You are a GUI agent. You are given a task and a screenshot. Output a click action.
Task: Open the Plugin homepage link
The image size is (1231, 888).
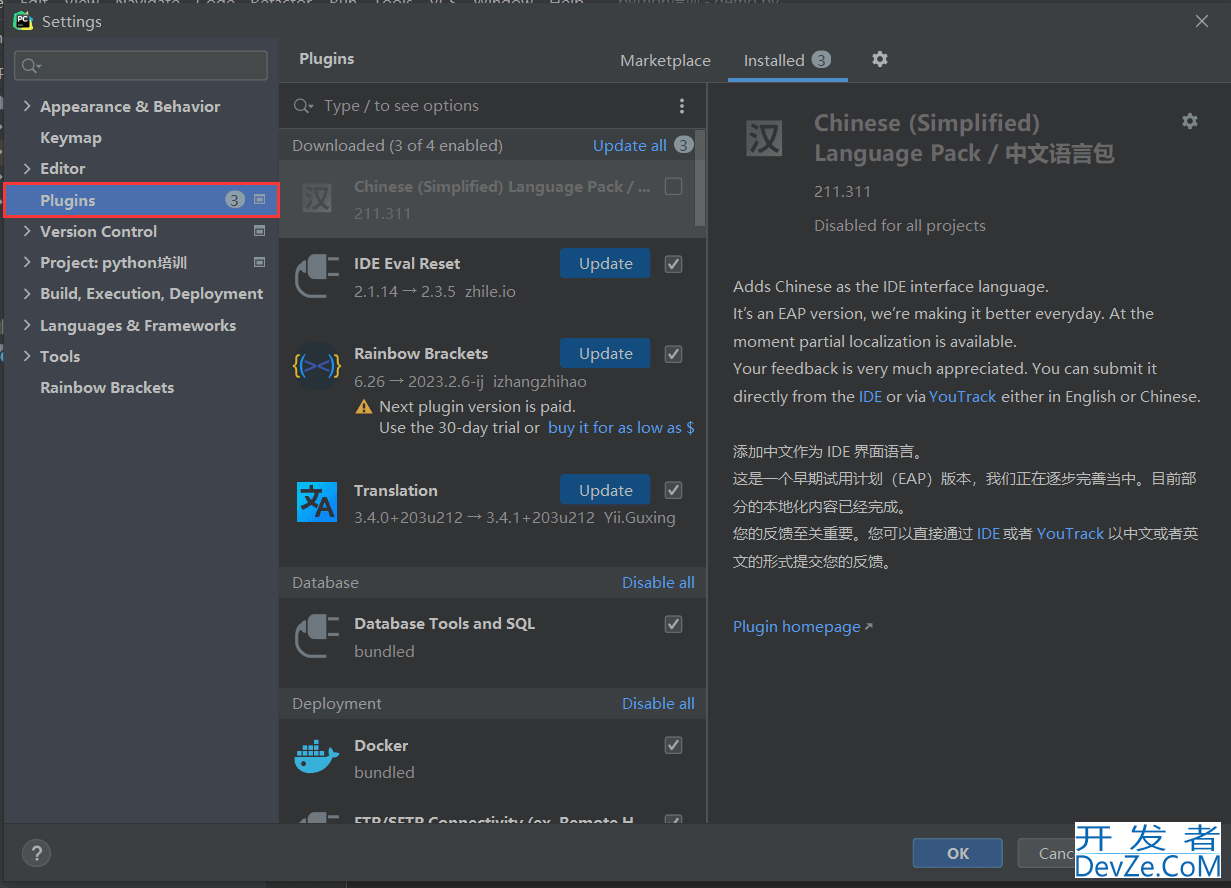click(x=803, y=627)
